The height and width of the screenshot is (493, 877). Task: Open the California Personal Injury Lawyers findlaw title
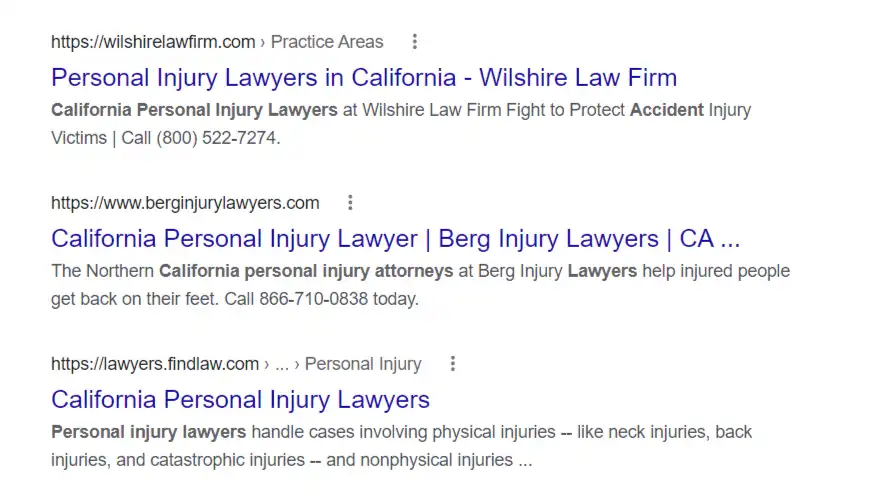click(241, 400)
